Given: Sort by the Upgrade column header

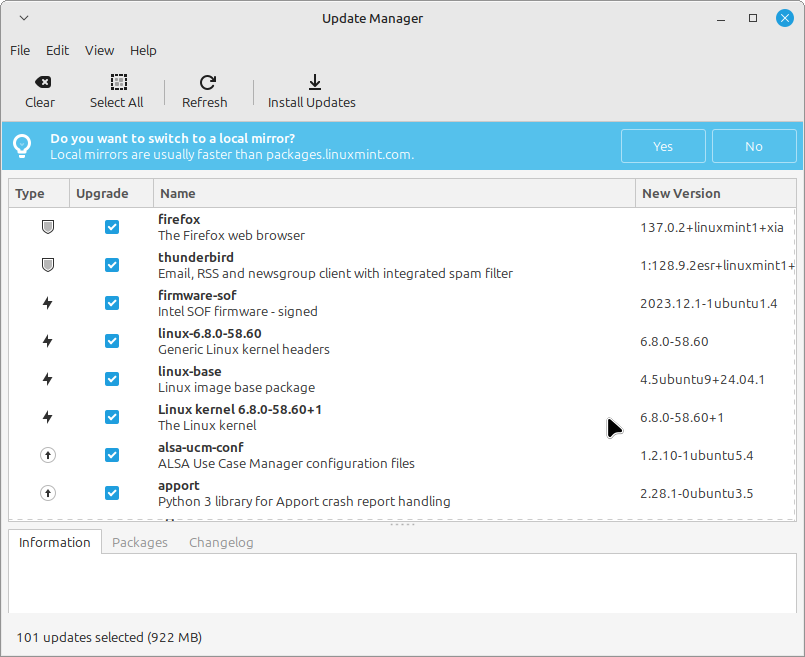Looking at the screenshot, I should tap(111, 194).
